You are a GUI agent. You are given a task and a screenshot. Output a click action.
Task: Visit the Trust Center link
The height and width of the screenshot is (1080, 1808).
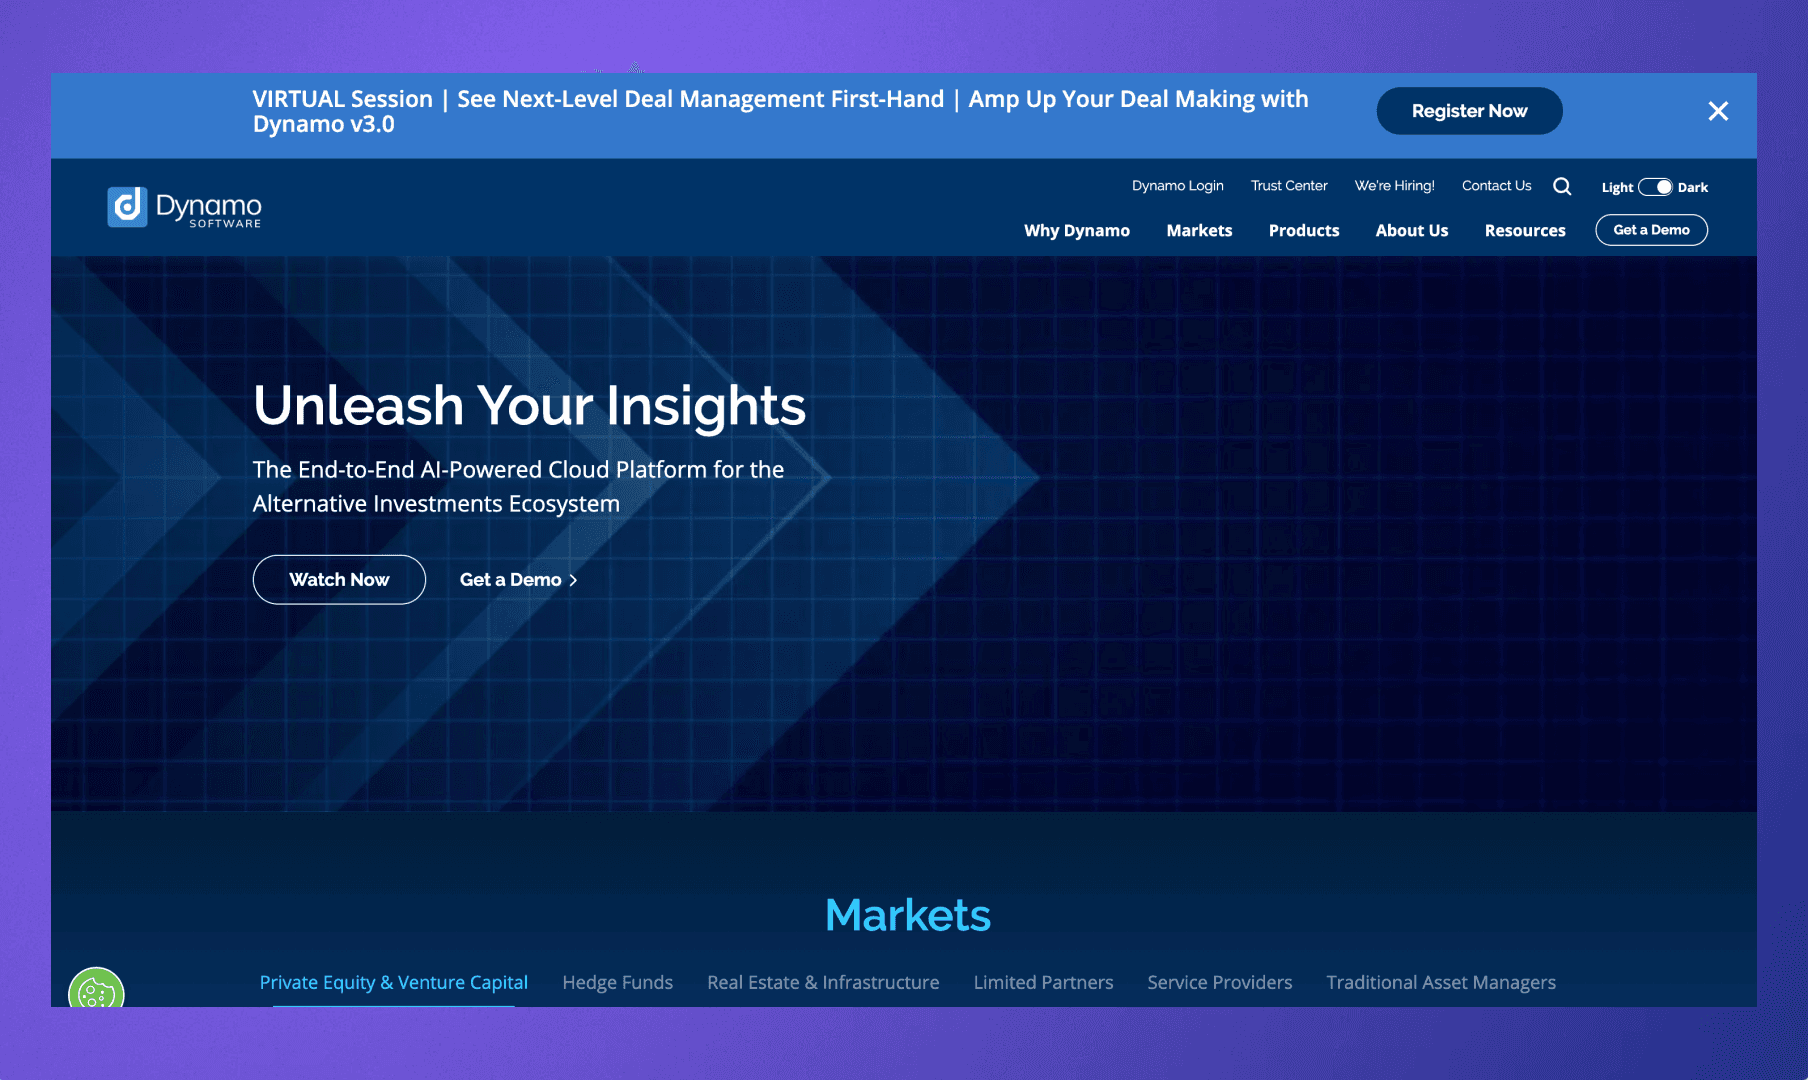point(1289,186)
